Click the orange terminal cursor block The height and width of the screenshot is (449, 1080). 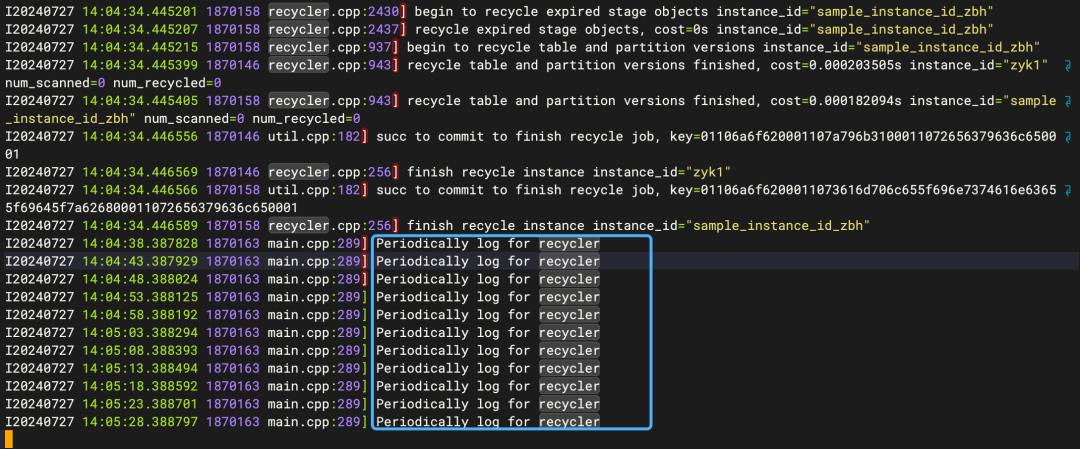pos(9,439)
